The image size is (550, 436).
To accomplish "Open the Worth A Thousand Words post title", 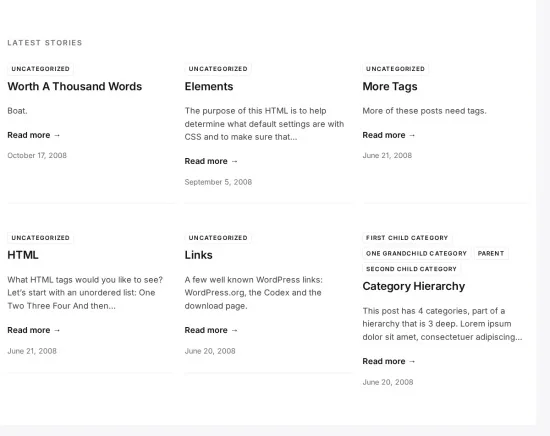I will coord(75,86).
